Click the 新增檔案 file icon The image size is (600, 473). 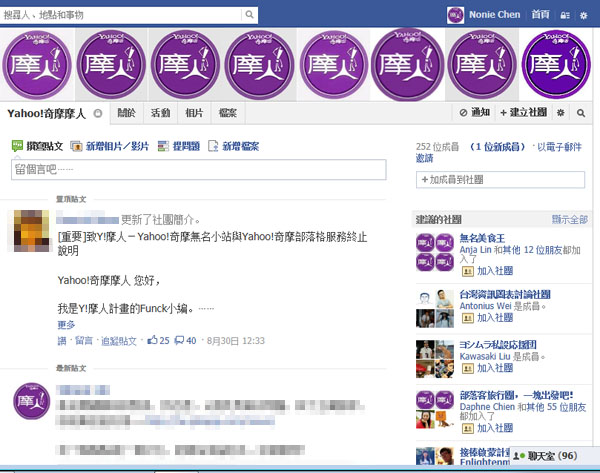tap(213, 146)
